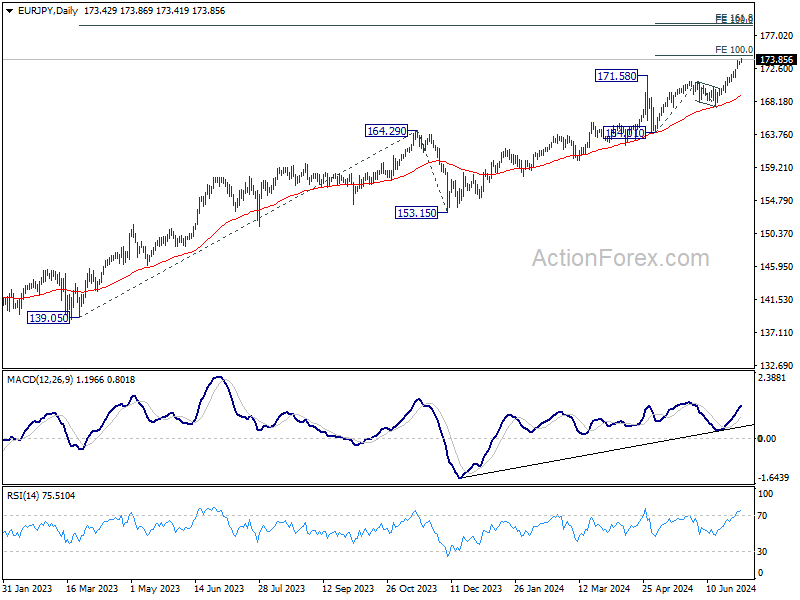Click the current price tag 173.856
Image resolution: width=800 pixels, height=600 pixels.
click(x=776, y=60)
